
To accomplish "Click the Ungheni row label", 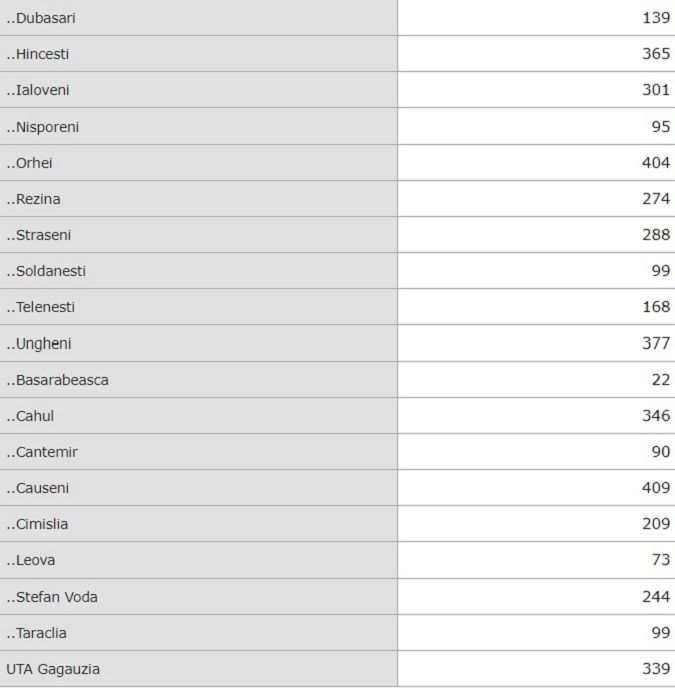I will [x=39, y=344].
